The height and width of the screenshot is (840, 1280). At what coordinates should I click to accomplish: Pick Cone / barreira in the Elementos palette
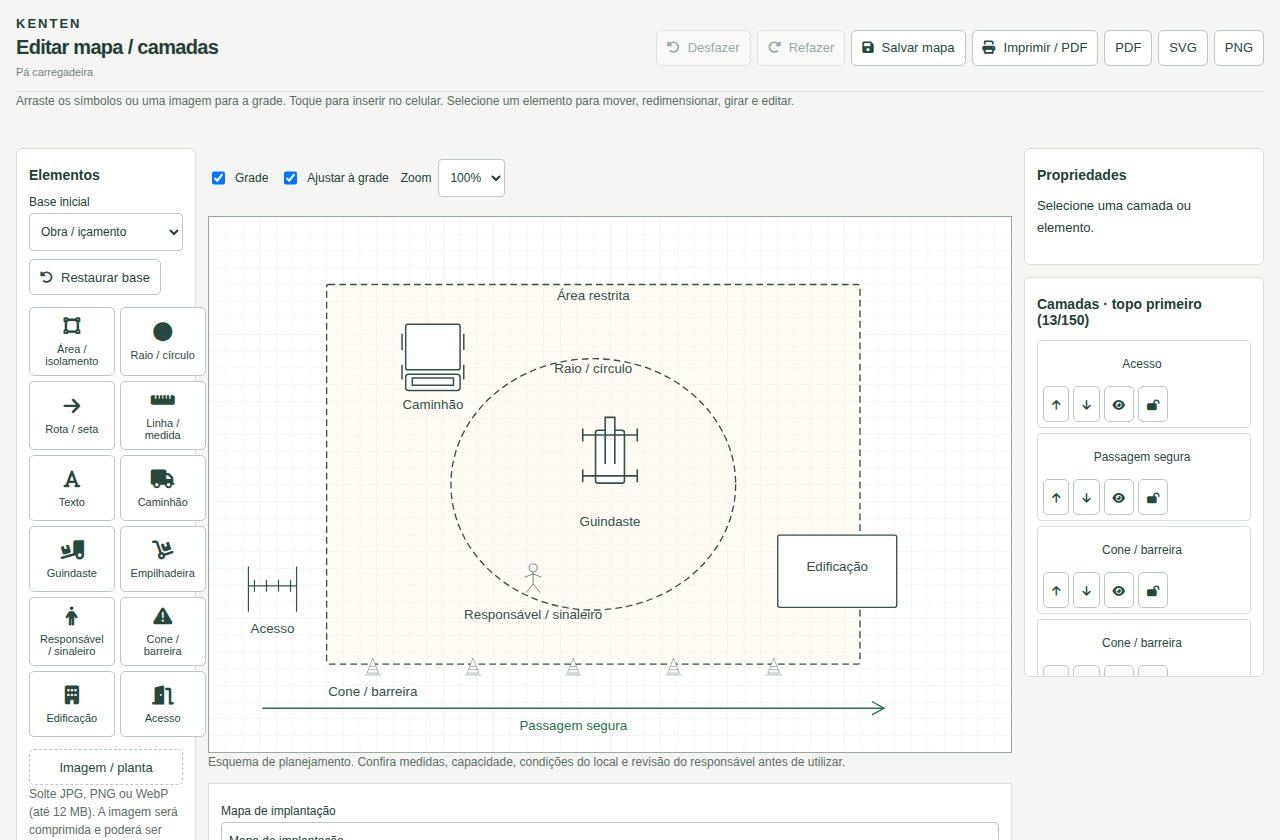(x=163, y=631)
